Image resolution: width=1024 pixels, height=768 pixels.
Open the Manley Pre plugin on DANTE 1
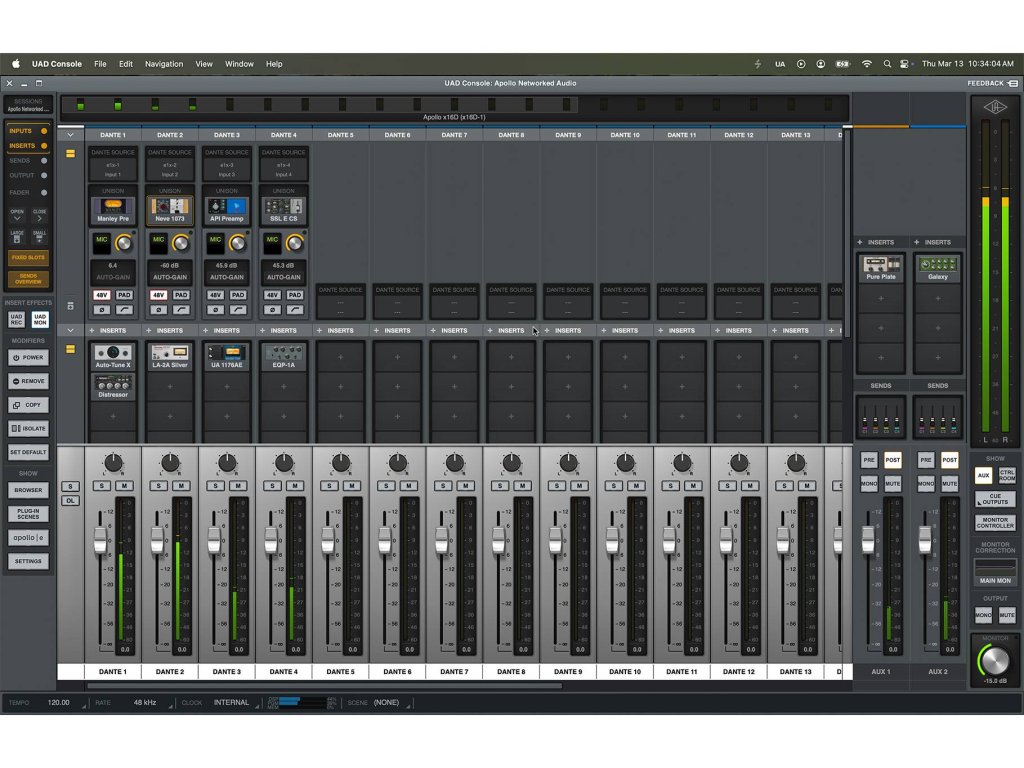coord(113,210)
